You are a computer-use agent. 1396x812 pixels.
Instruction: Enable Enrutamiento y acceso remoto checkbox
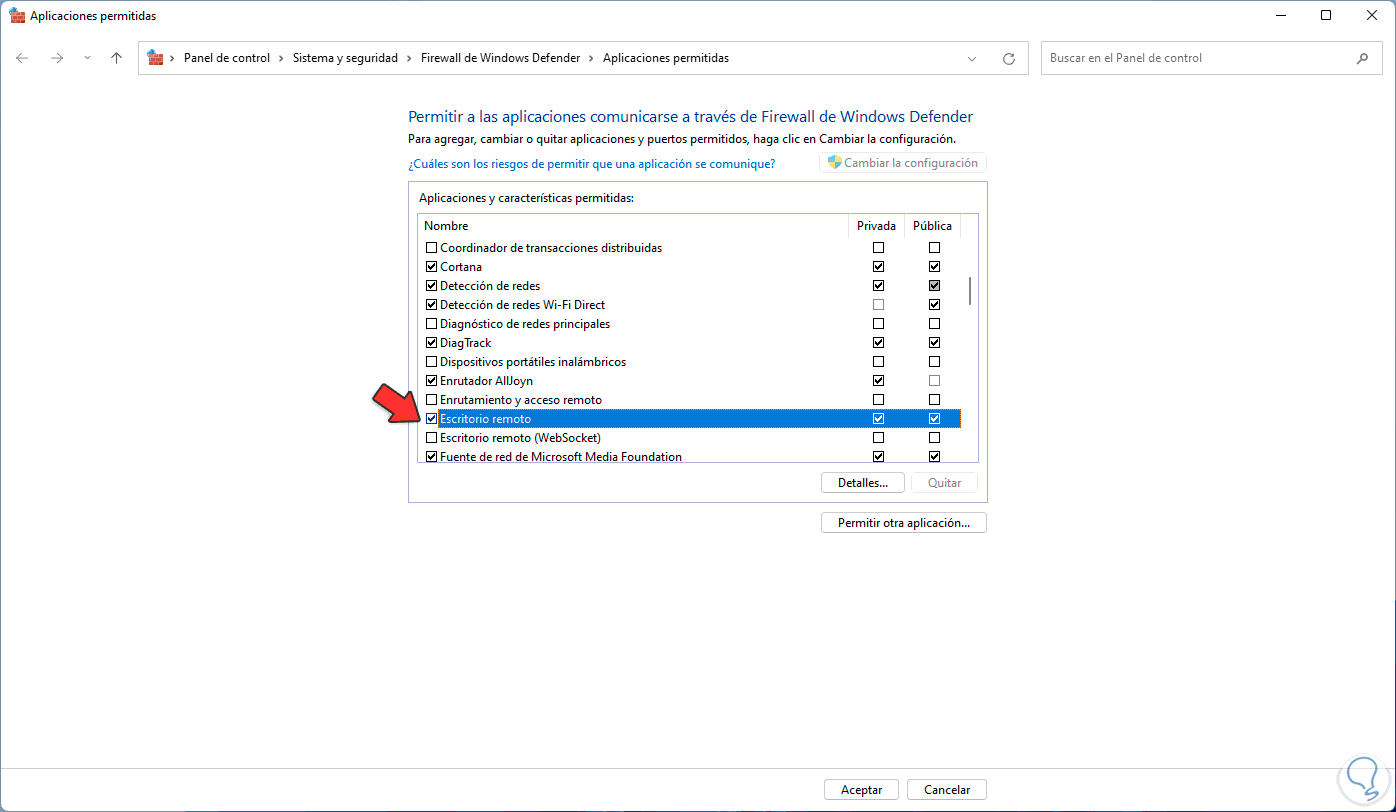tap(432, 400)
